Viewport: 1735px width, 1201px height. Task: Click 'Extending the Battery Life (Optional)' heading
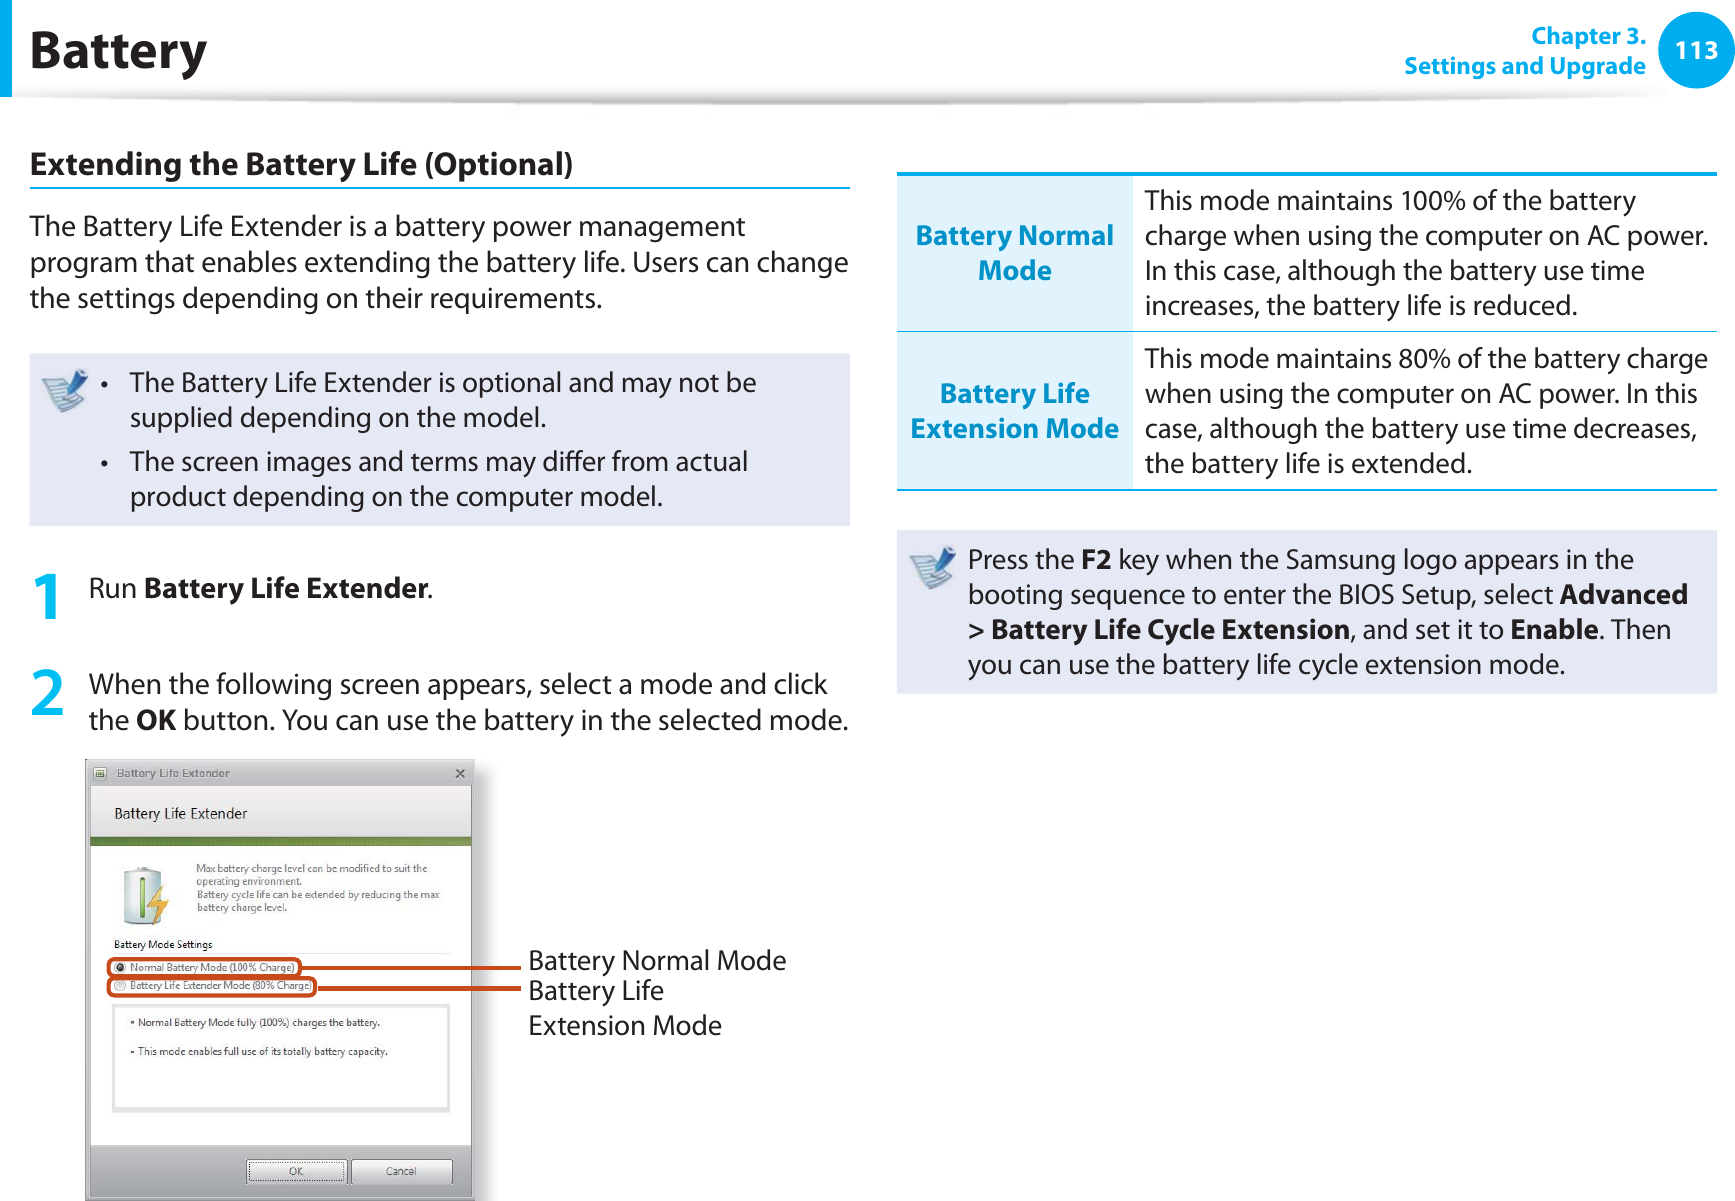point(301,164)
